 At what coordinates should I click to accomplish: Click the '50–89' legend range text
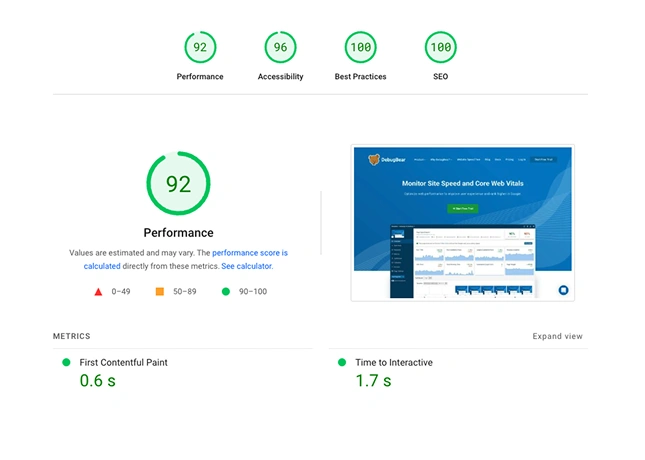(185, 291)
